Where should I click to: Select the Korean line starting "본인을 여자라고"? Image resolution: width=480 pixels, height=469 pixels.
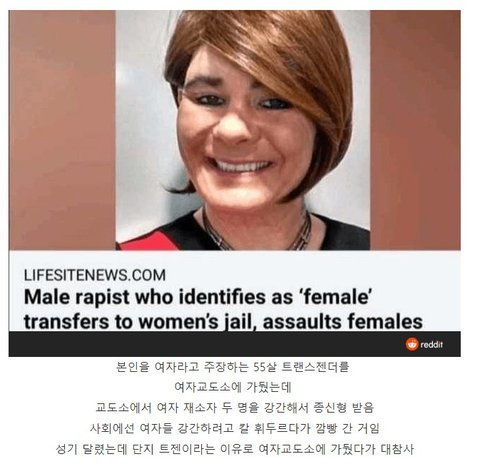tap(232, 367)
